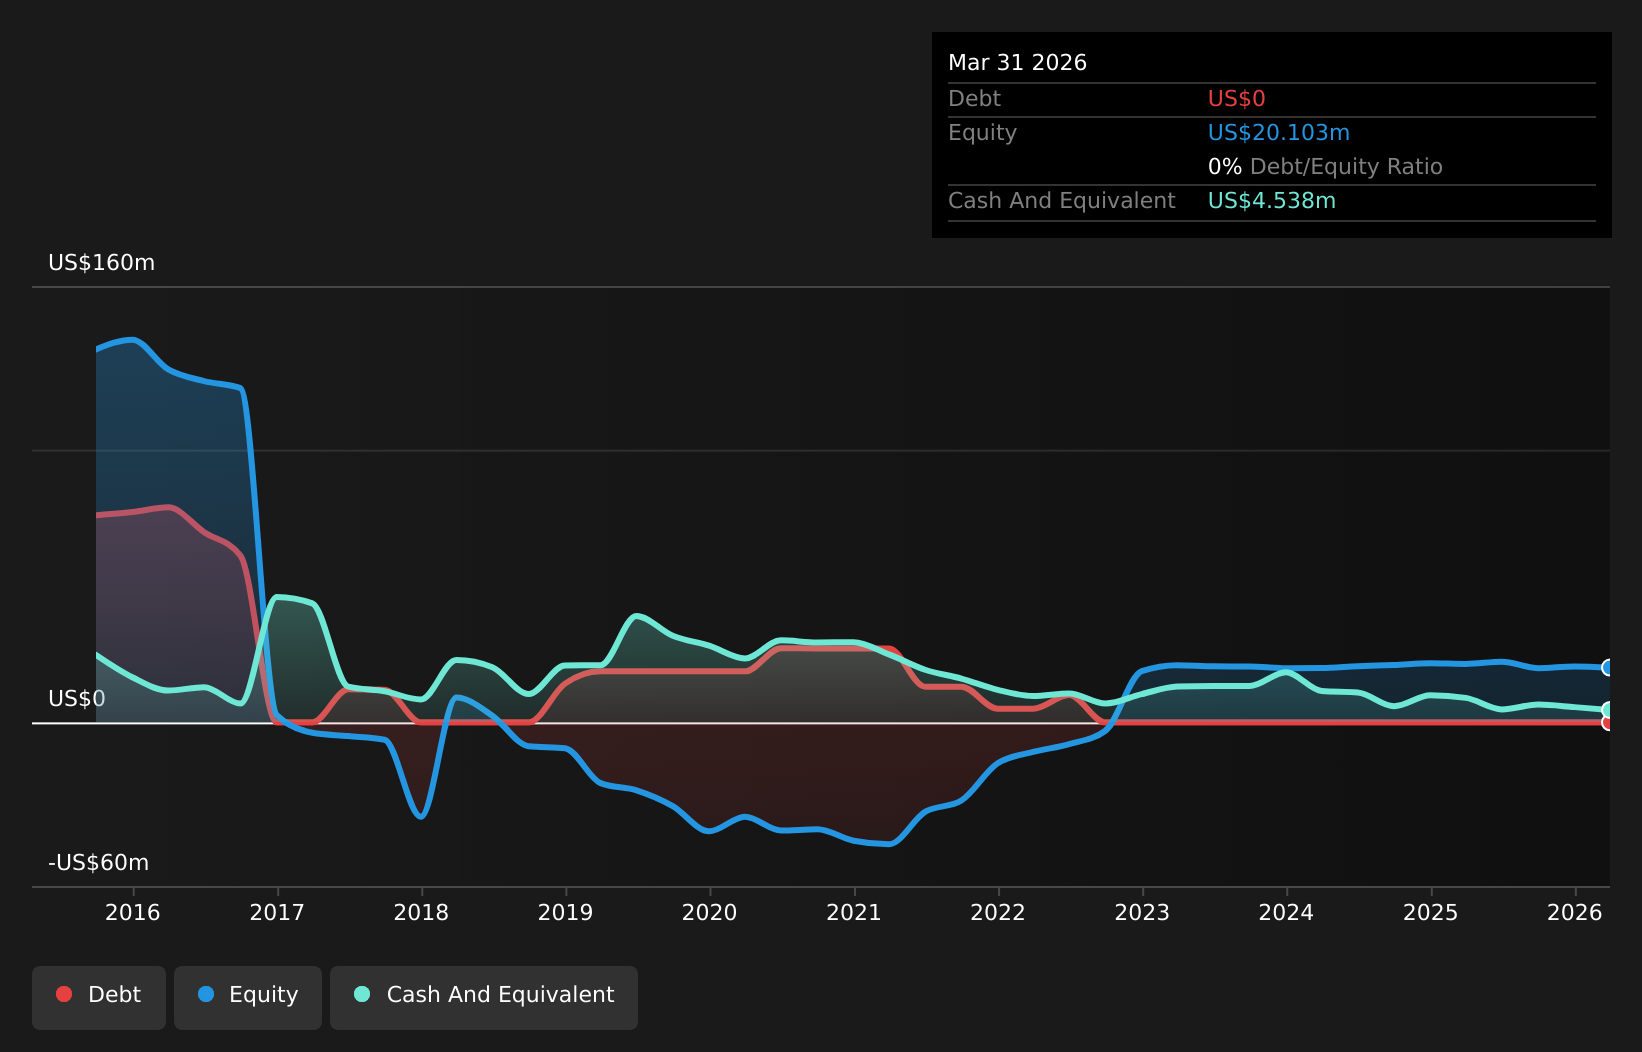
Task: Click the tooltip Debt row label
Action: (975, 99)
